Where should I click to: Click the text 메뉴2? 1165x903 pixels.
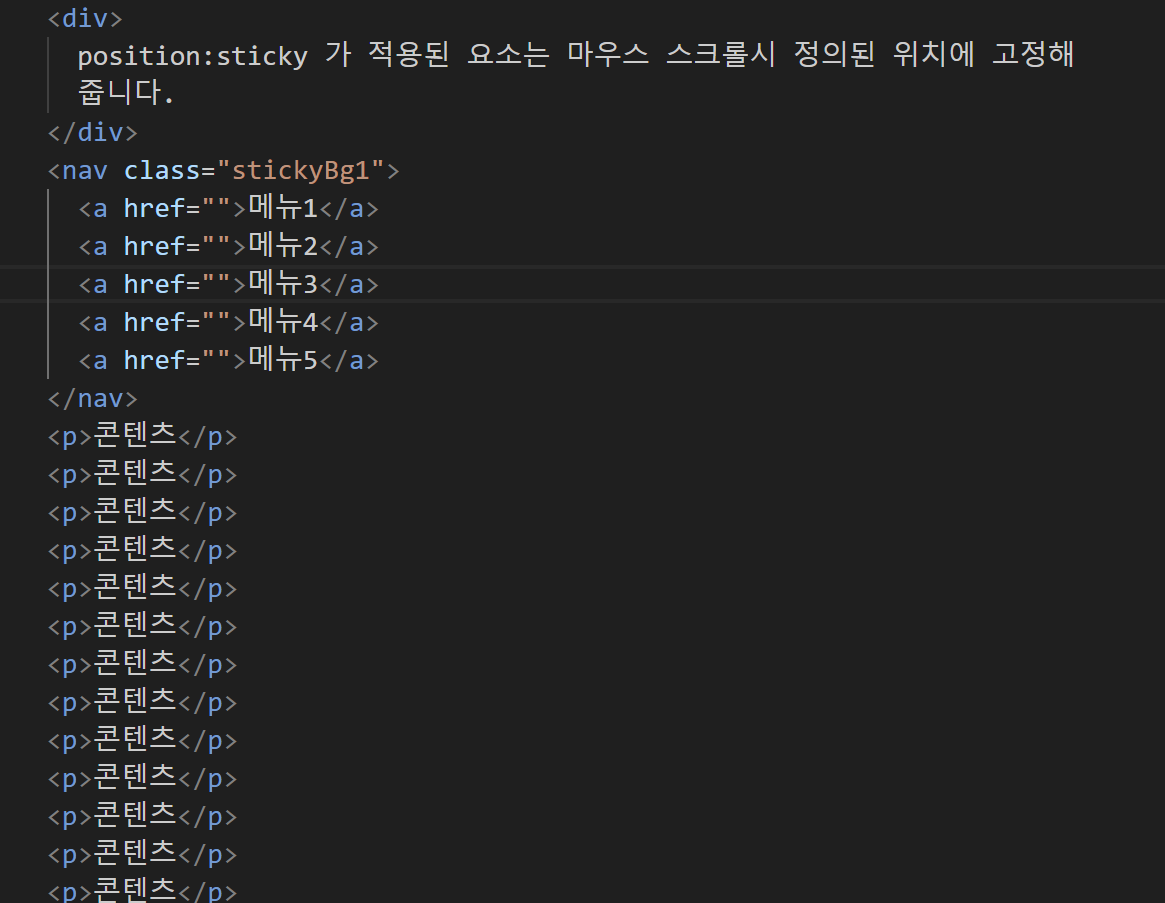point(282,245)
